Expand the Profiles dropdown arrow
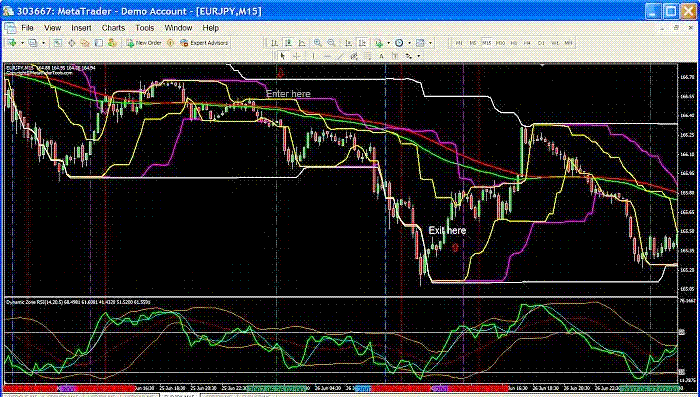 click(x=43, y=43)
